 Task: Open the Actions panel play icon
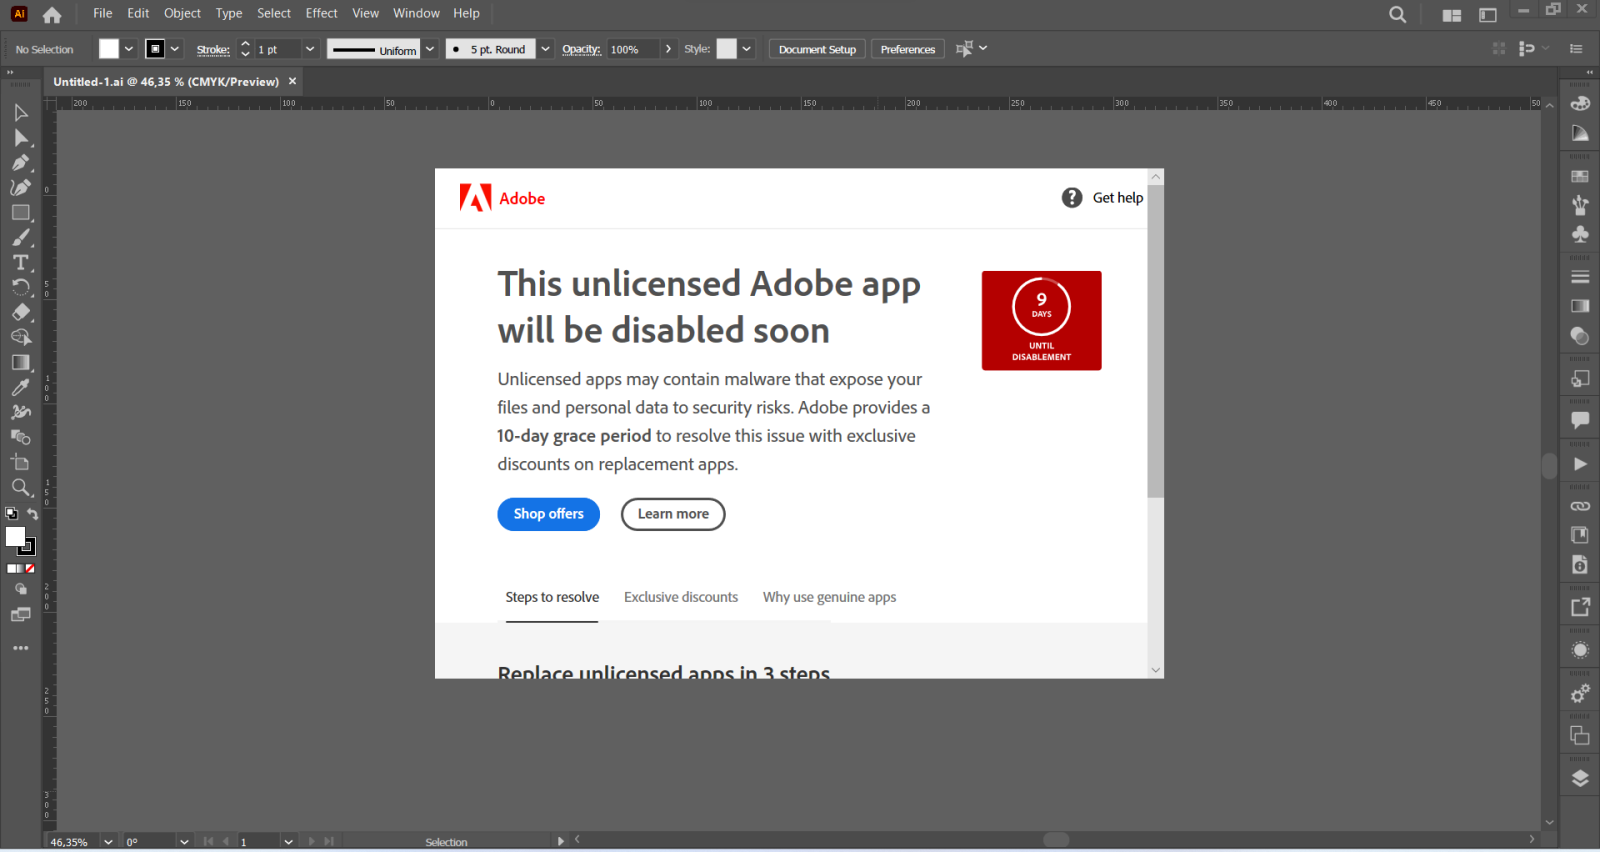point(1580,464)
